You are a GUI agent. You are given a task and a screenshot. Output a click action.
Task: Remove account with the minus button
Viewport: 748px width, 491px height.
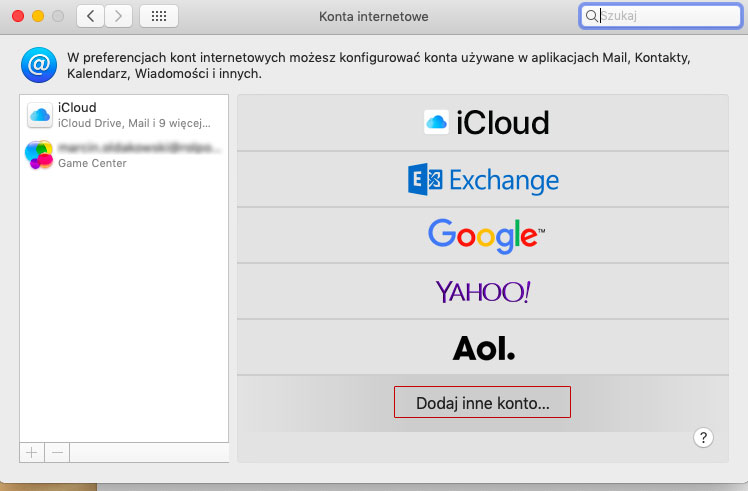57,452
